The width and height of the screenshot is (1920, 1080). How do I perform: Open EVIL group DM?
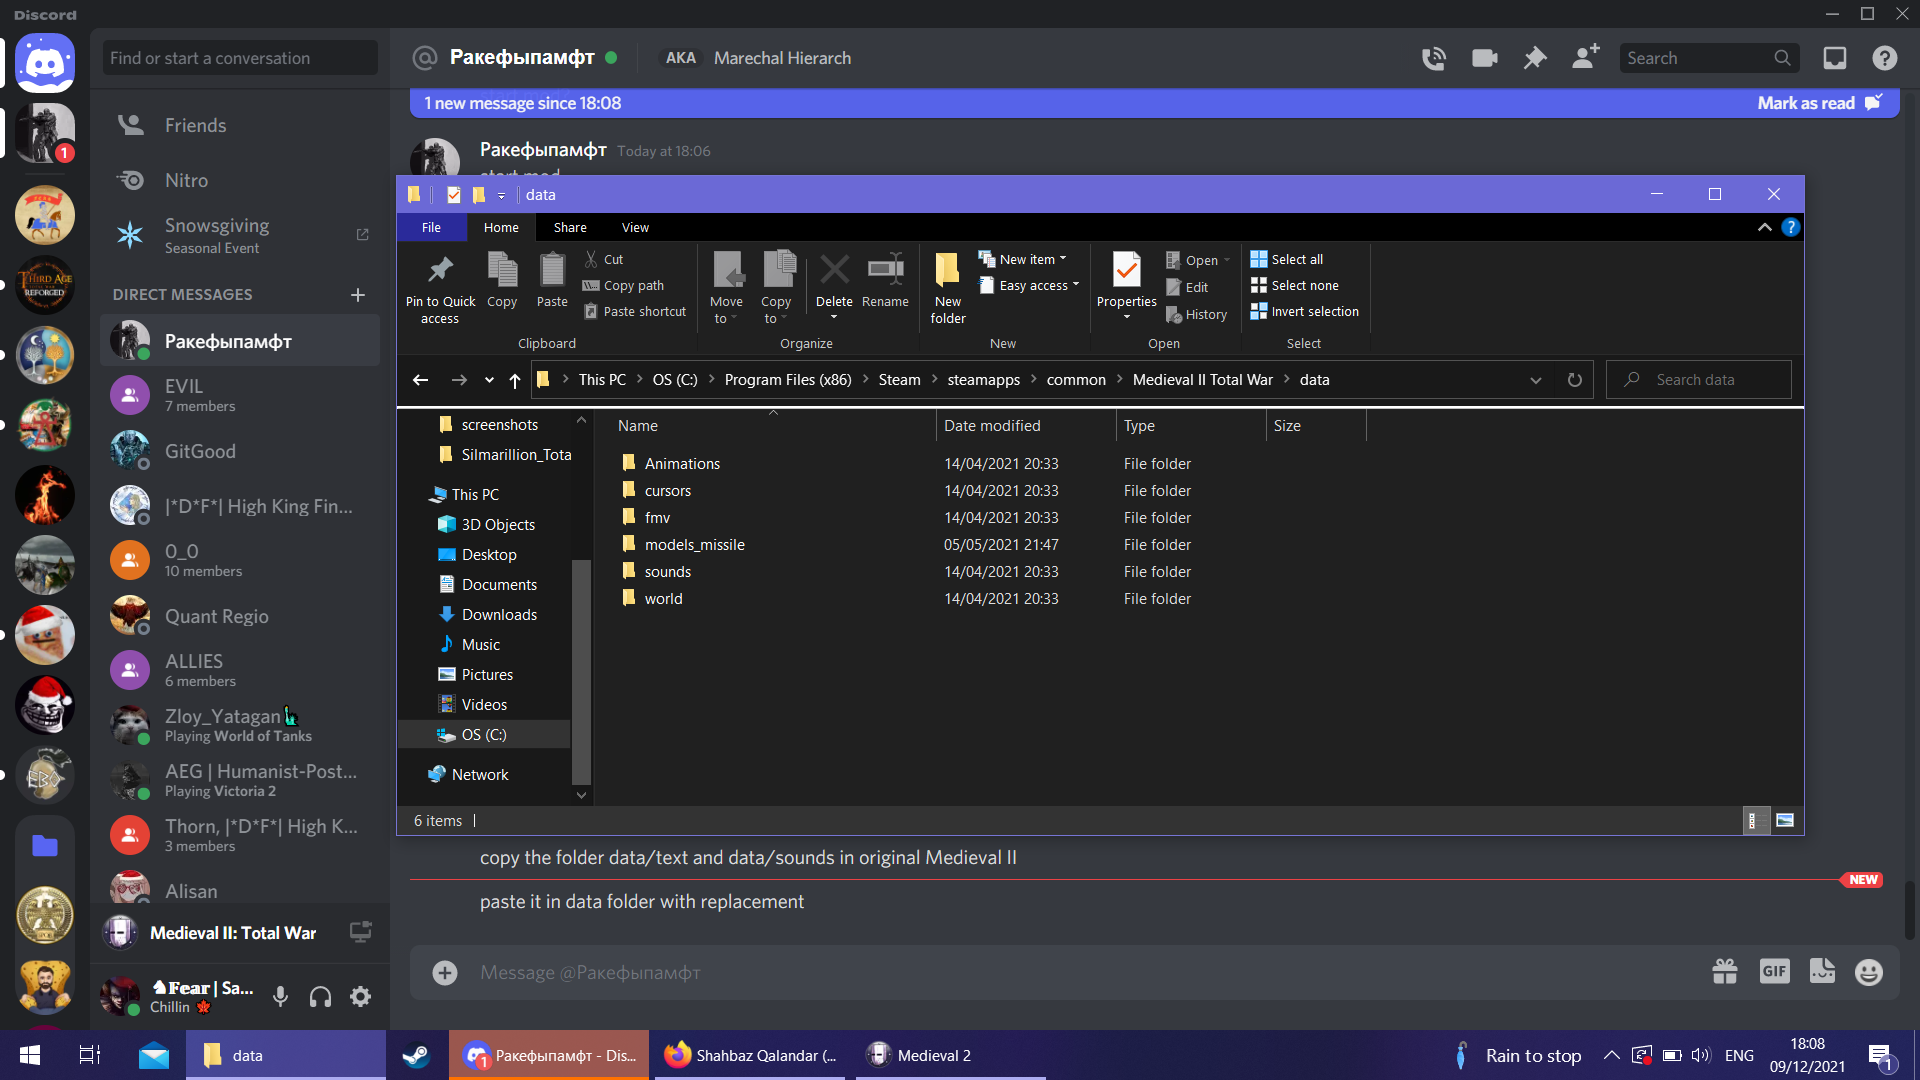(240, 395)
